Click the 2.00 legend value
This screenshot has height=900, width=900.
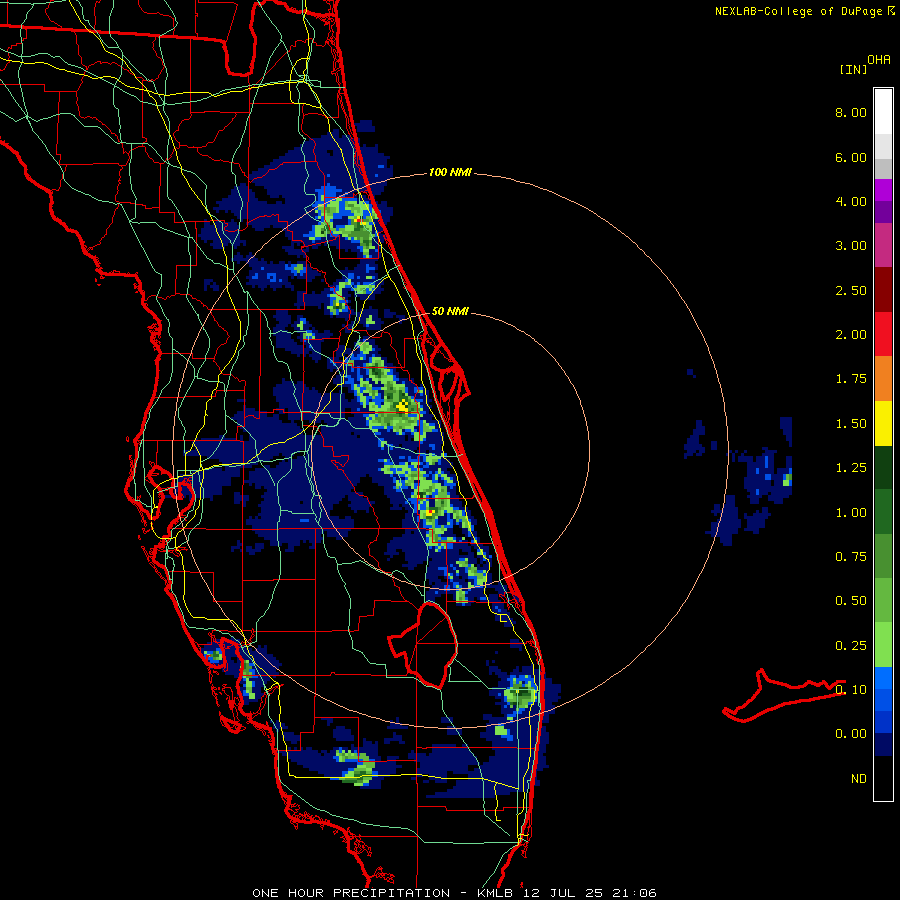coord(851,335)
